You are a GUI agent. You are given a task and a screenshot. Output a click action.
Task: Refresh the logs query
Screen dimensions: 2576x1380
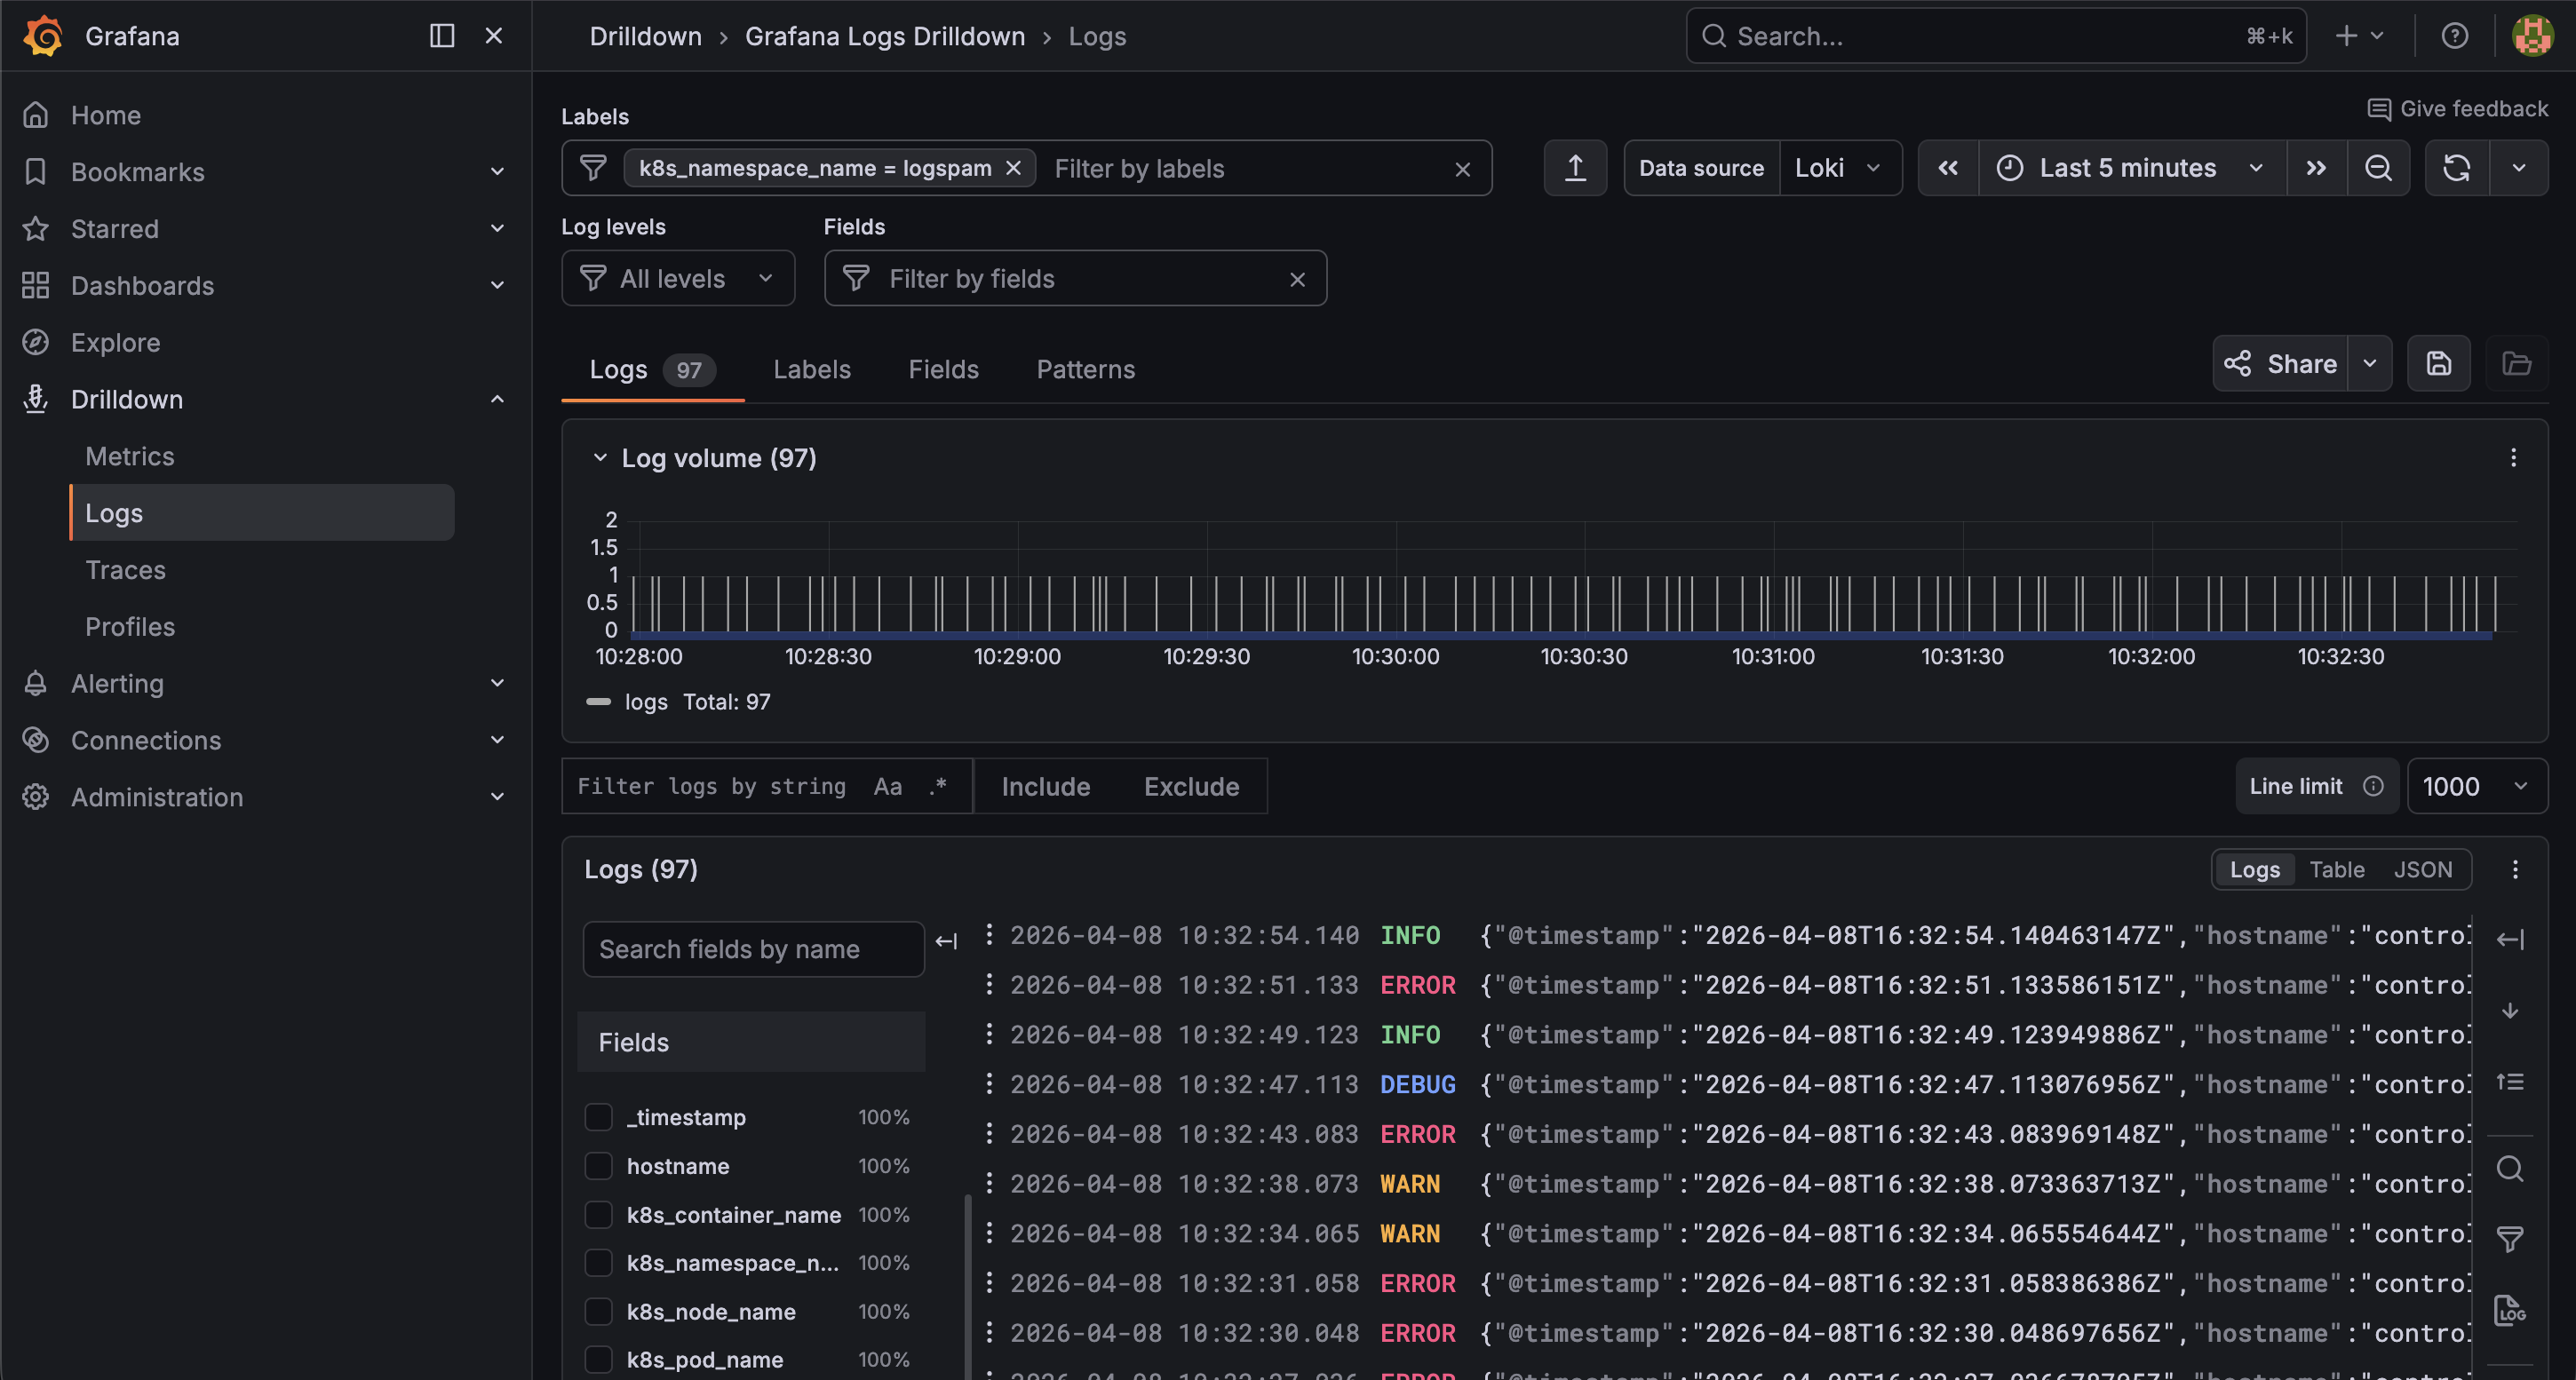coord(2458,168)
